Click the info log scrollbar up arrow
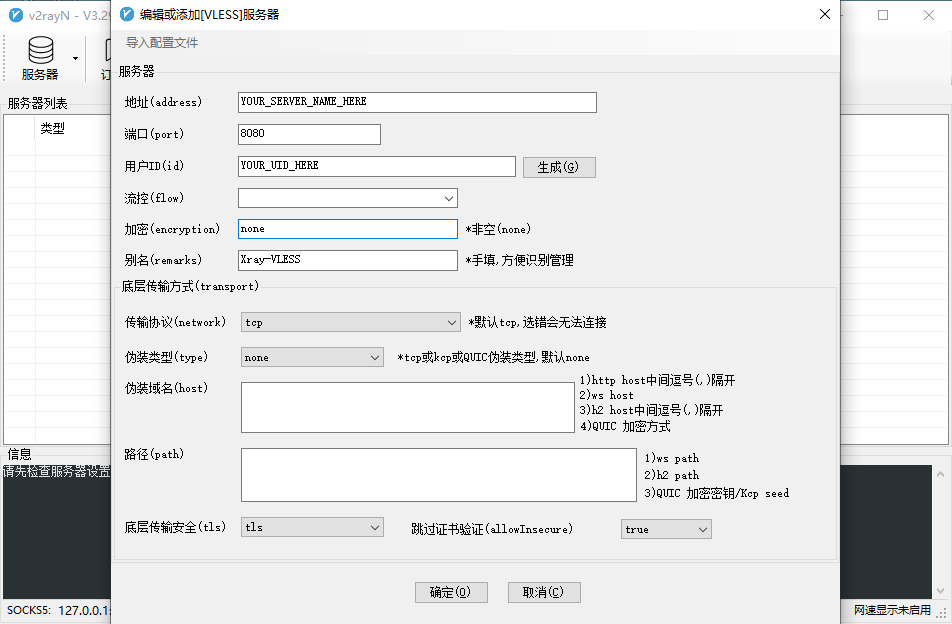952x624 pixels. tap(940, 474)
